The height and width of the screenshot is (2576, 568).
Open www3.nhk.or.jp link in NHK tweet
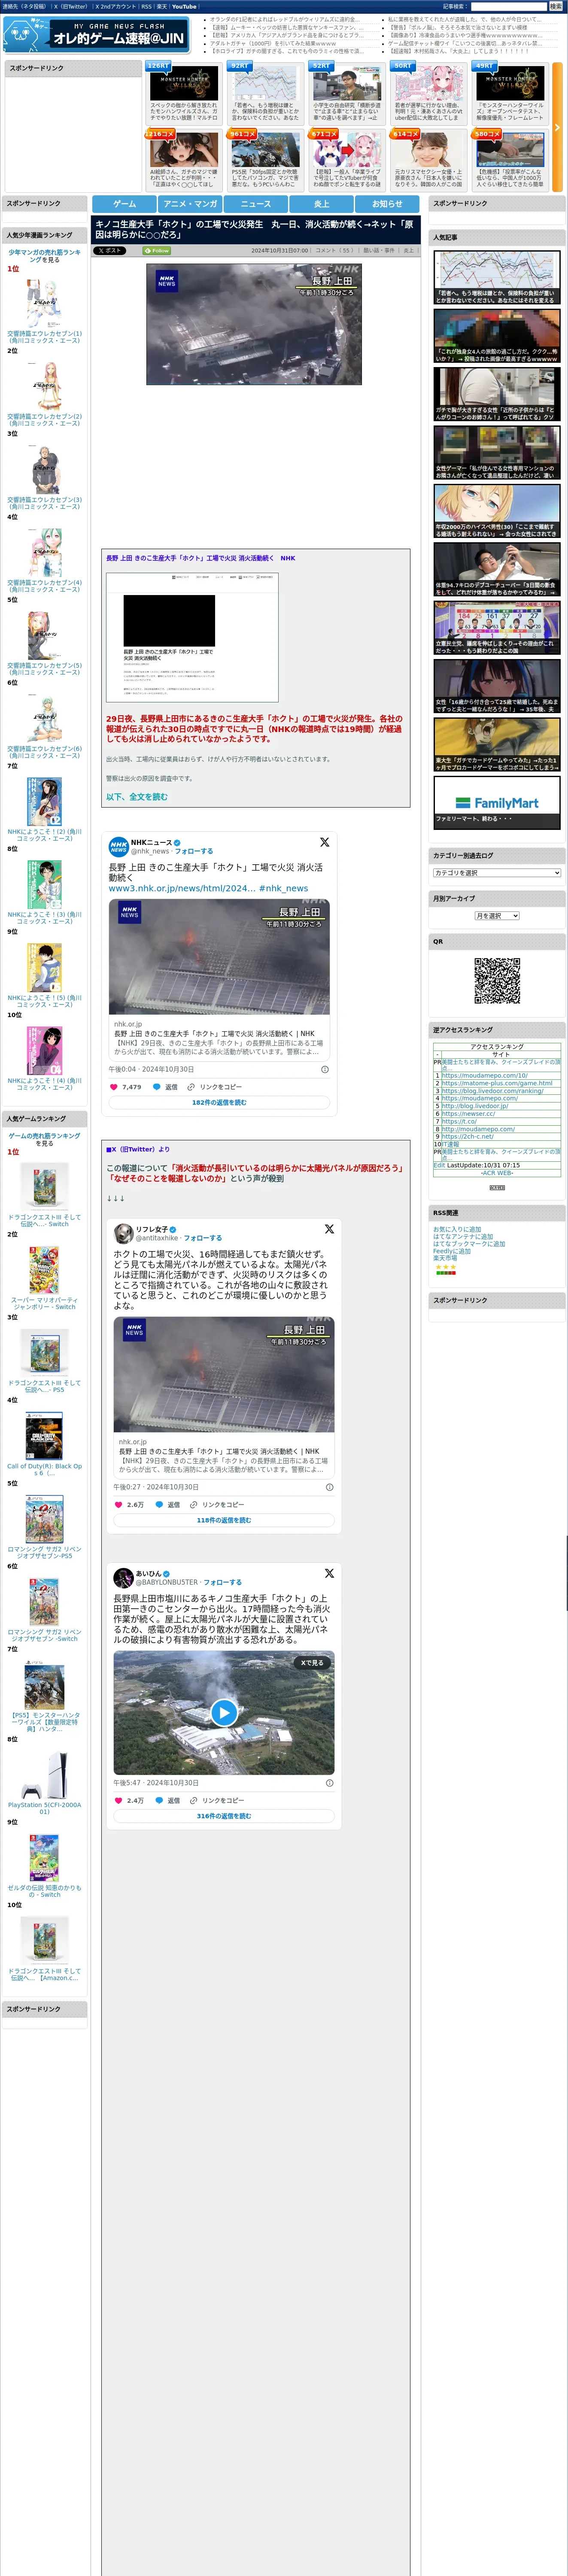pyautogui.click(x=182, y=888)
